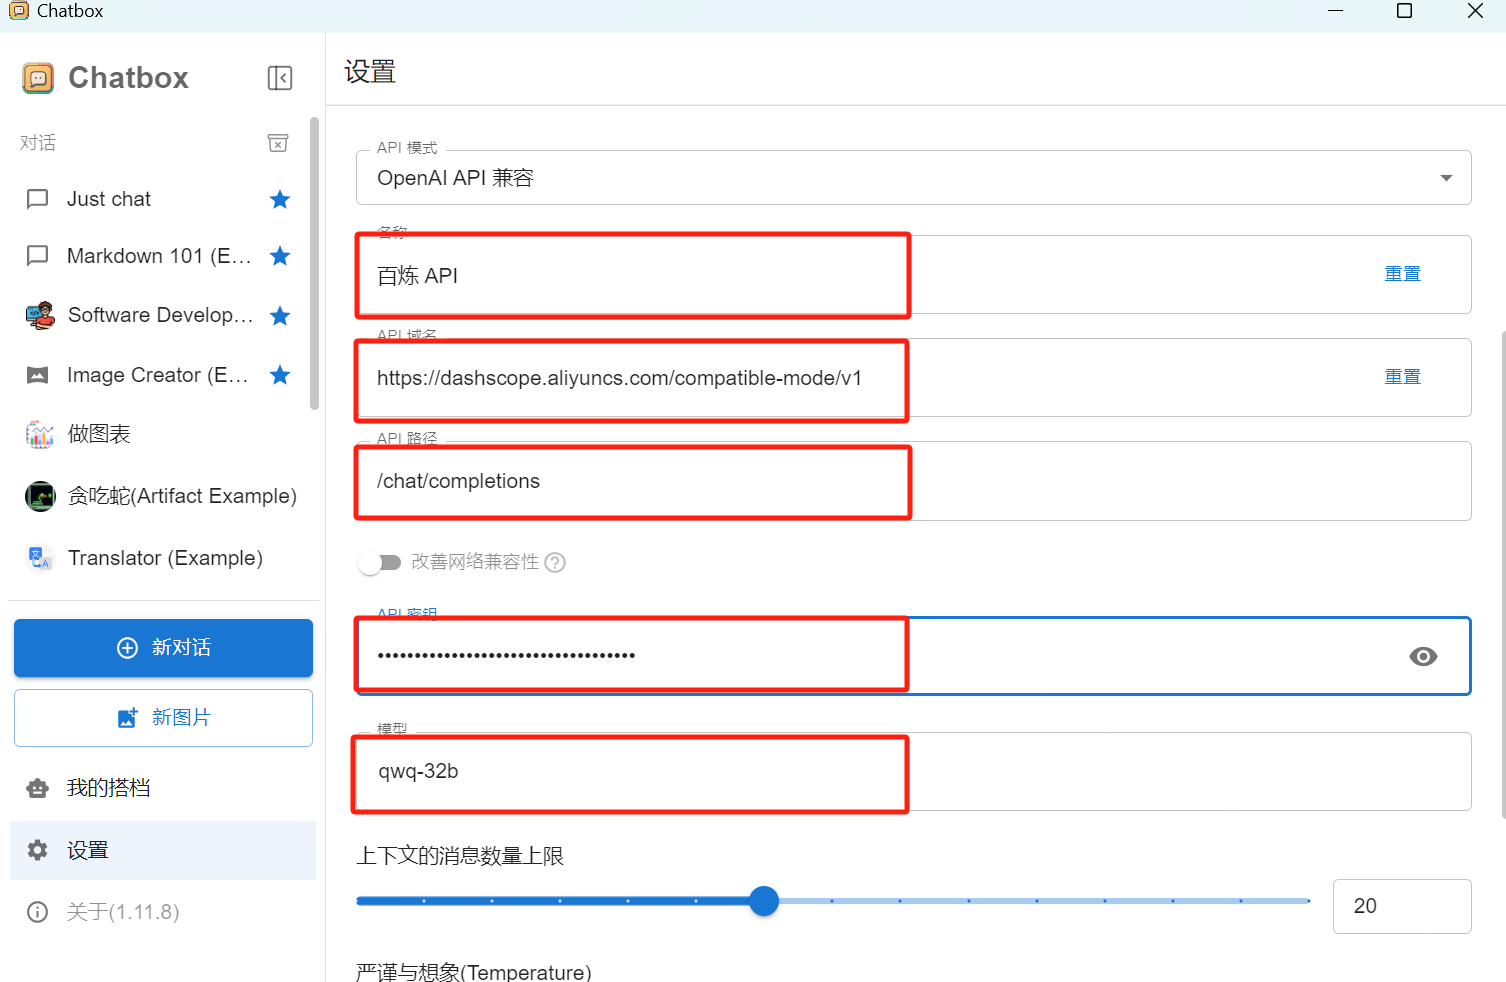
Task: Reveal the API key with the eye icon
Action: [x=1423, y=656]
